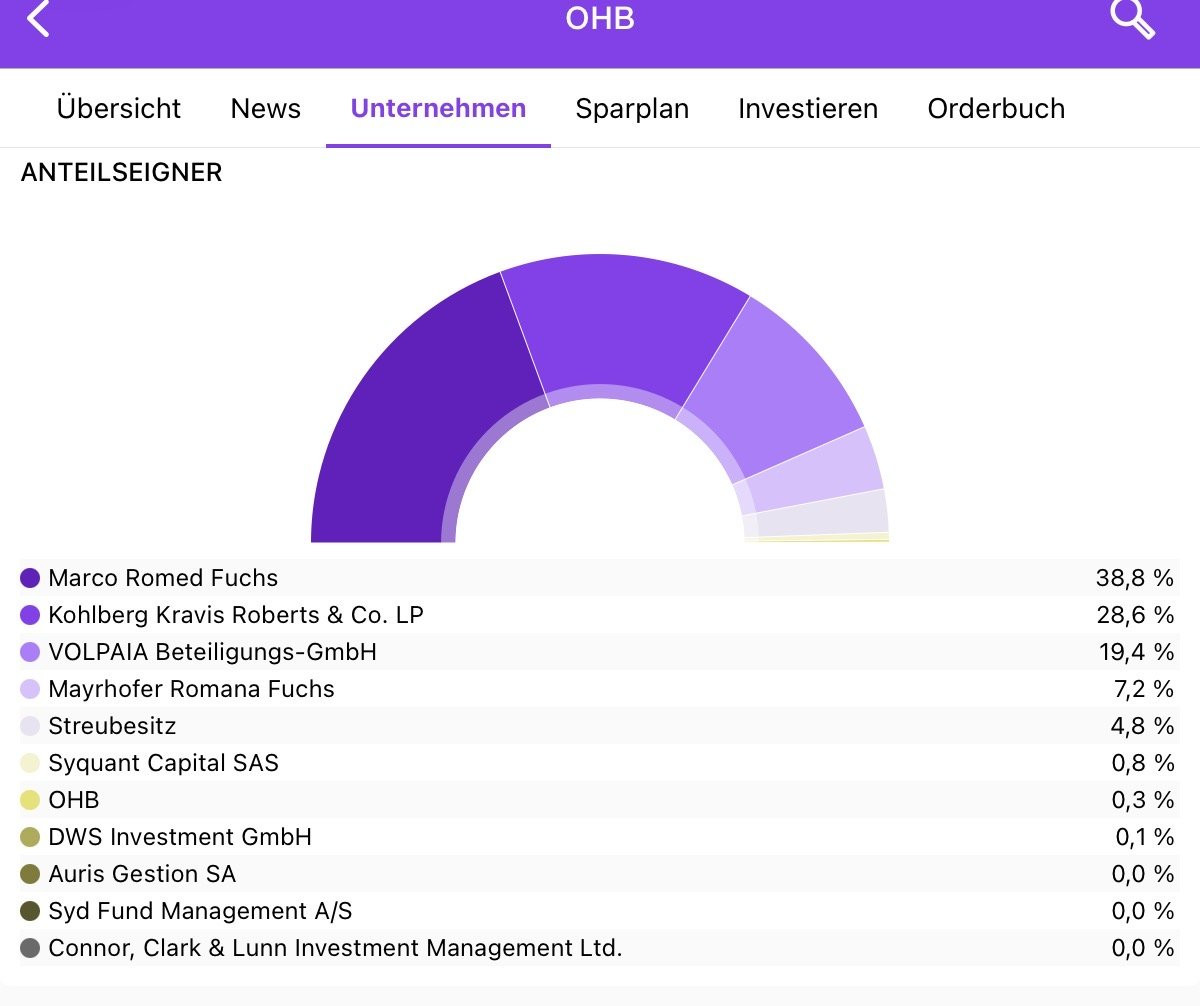Click the VOLPAIA Beteiligungs-GmbH color marker
The image size is (1200, 1006).
[x=28, y=652]
